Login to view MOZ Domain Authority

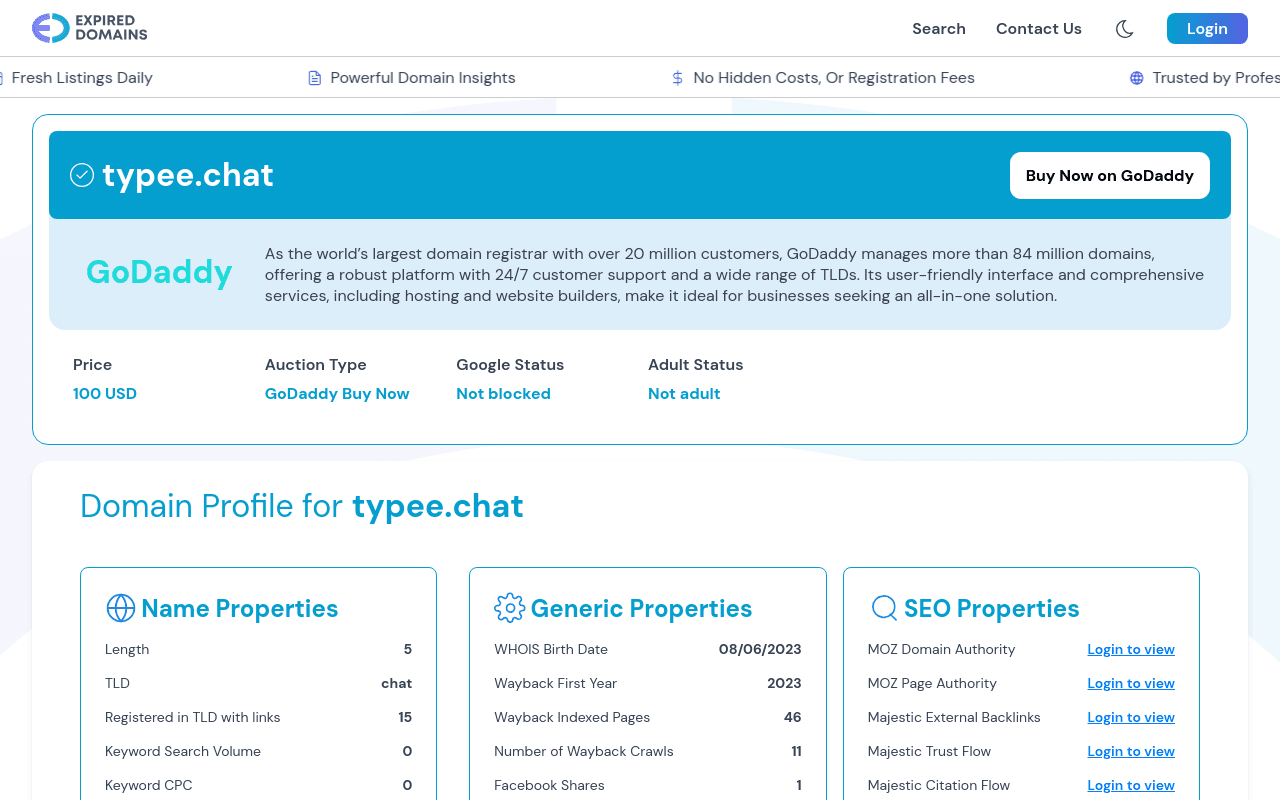(x=1131, y=649)
